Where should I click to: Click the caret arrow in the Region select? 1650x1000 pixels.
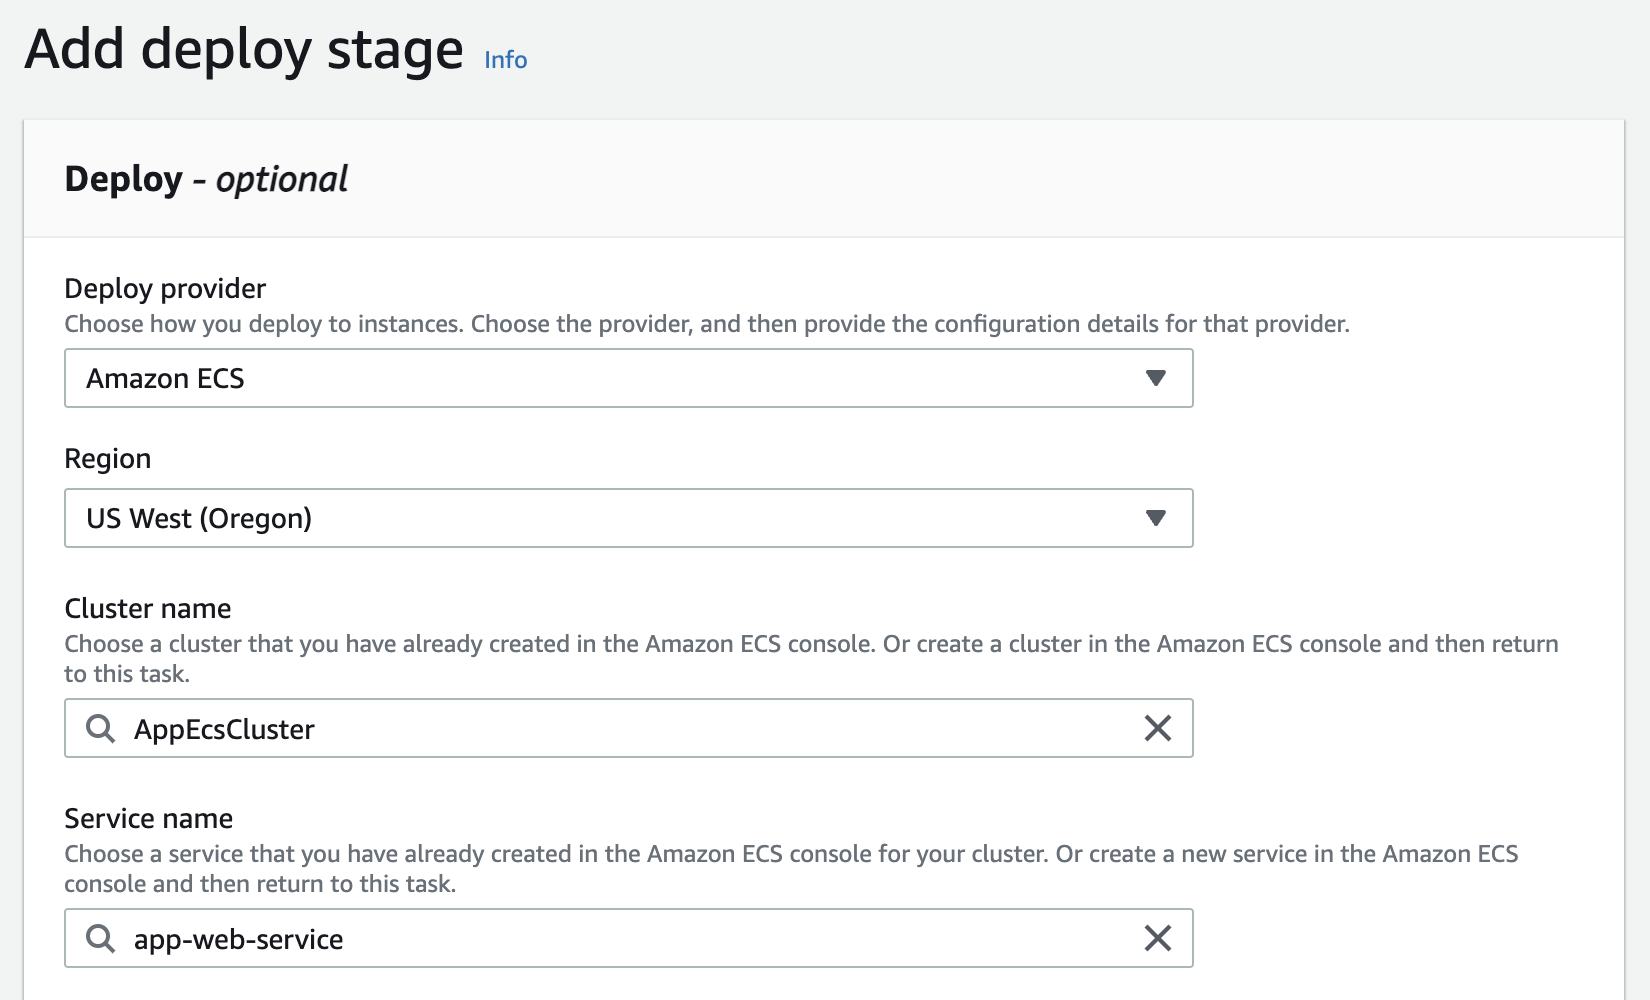[x=1155, y=518]
